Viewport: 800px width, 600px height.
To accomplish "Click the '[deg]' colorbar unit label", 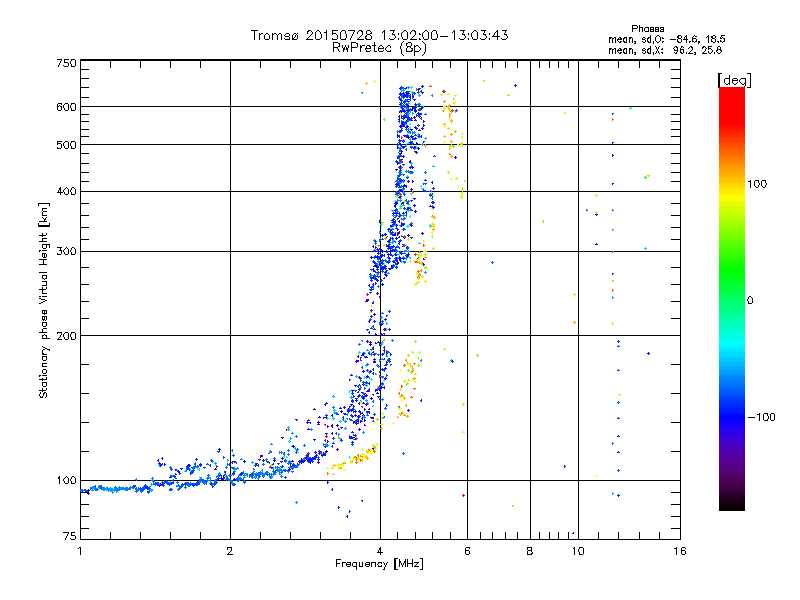I will coord(734,80).
